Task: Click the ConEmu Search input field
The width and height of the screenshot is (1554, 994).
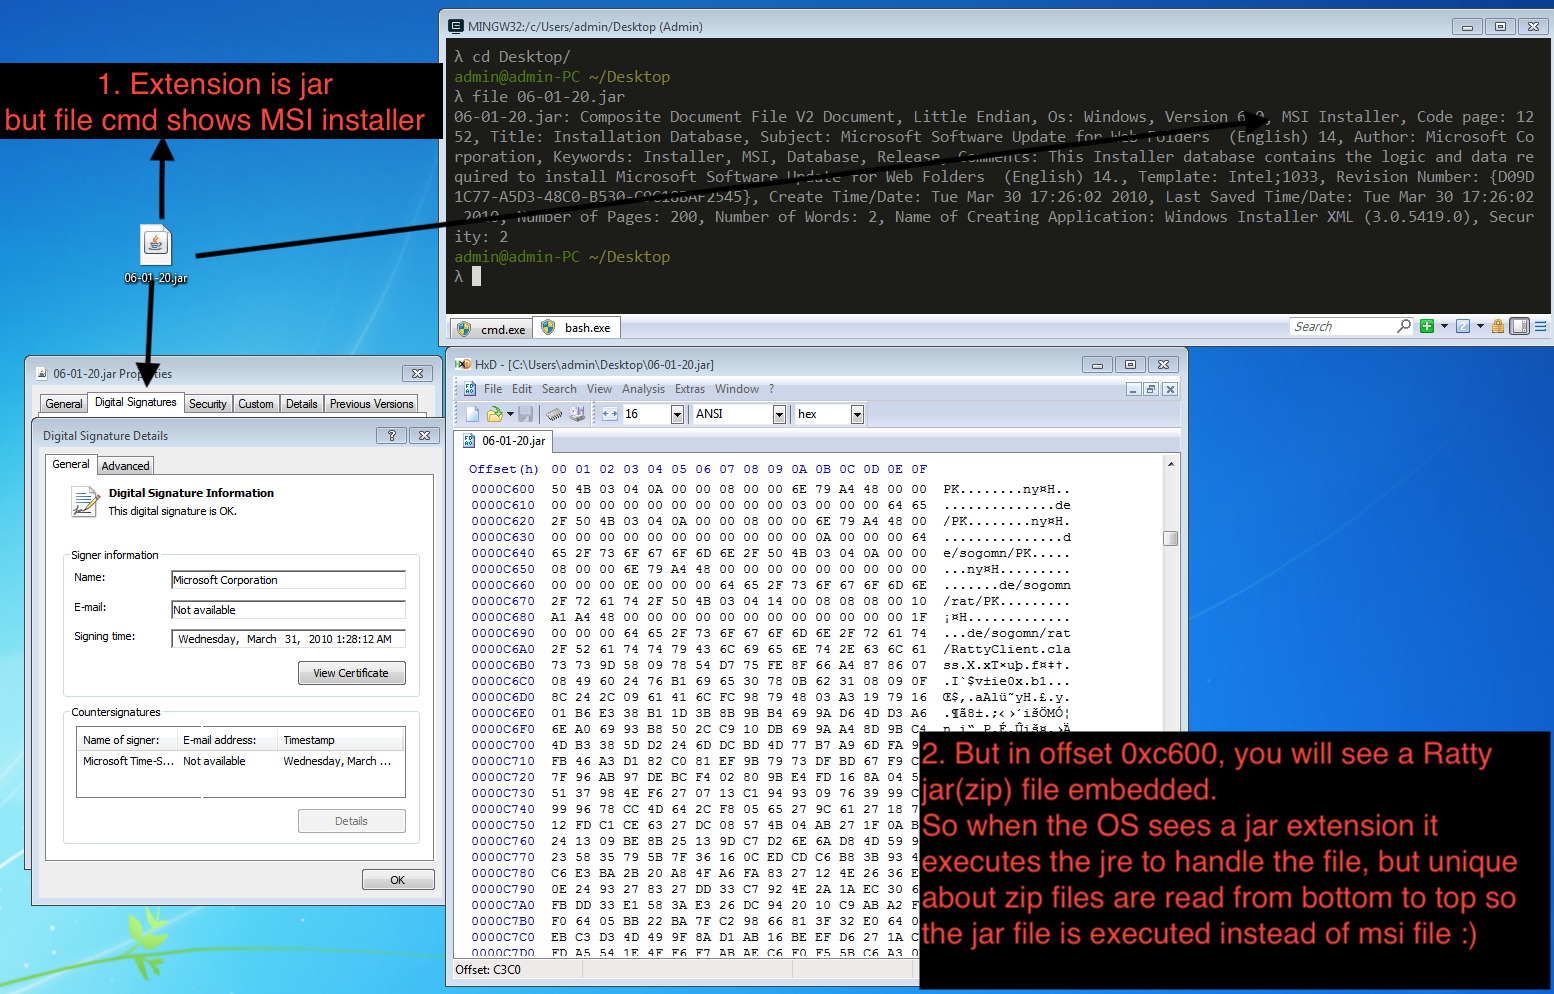Action: pyautogui.click(x=1343, y=326)
